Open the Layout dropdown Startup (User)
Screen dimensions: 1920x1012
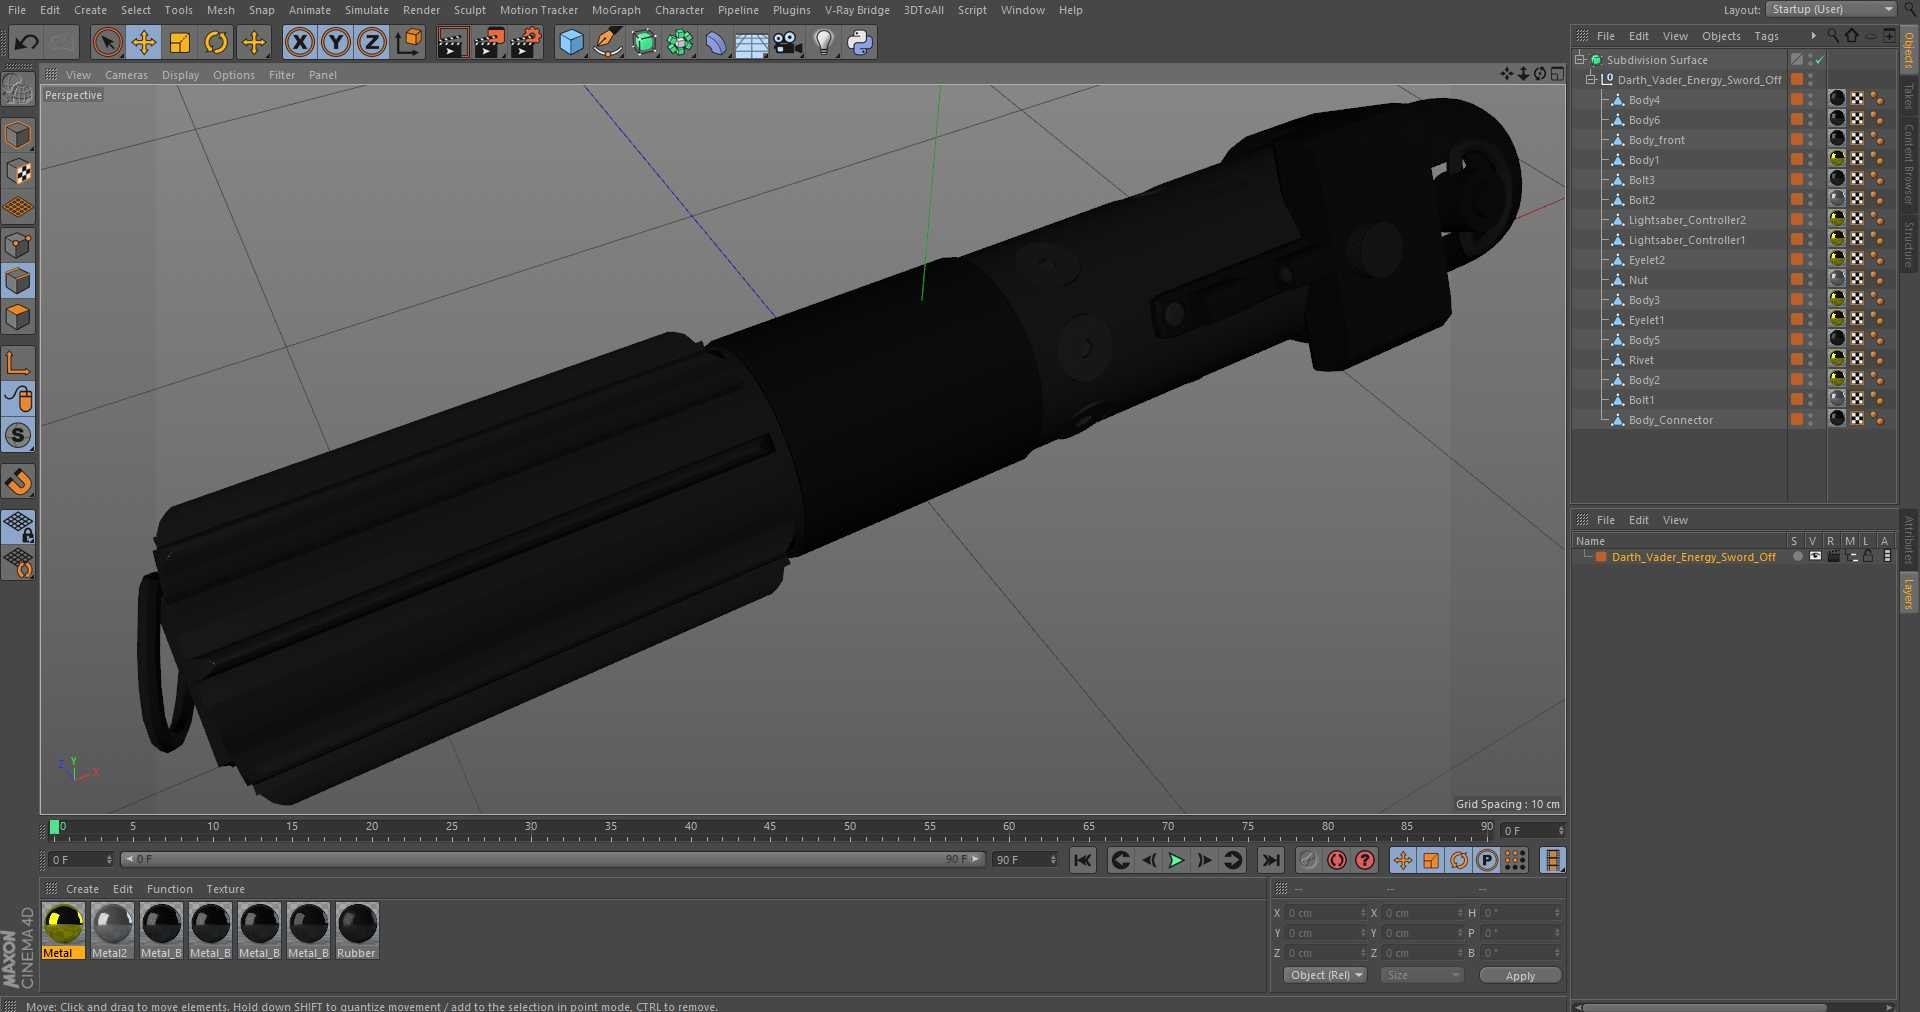click(1830, 9)
